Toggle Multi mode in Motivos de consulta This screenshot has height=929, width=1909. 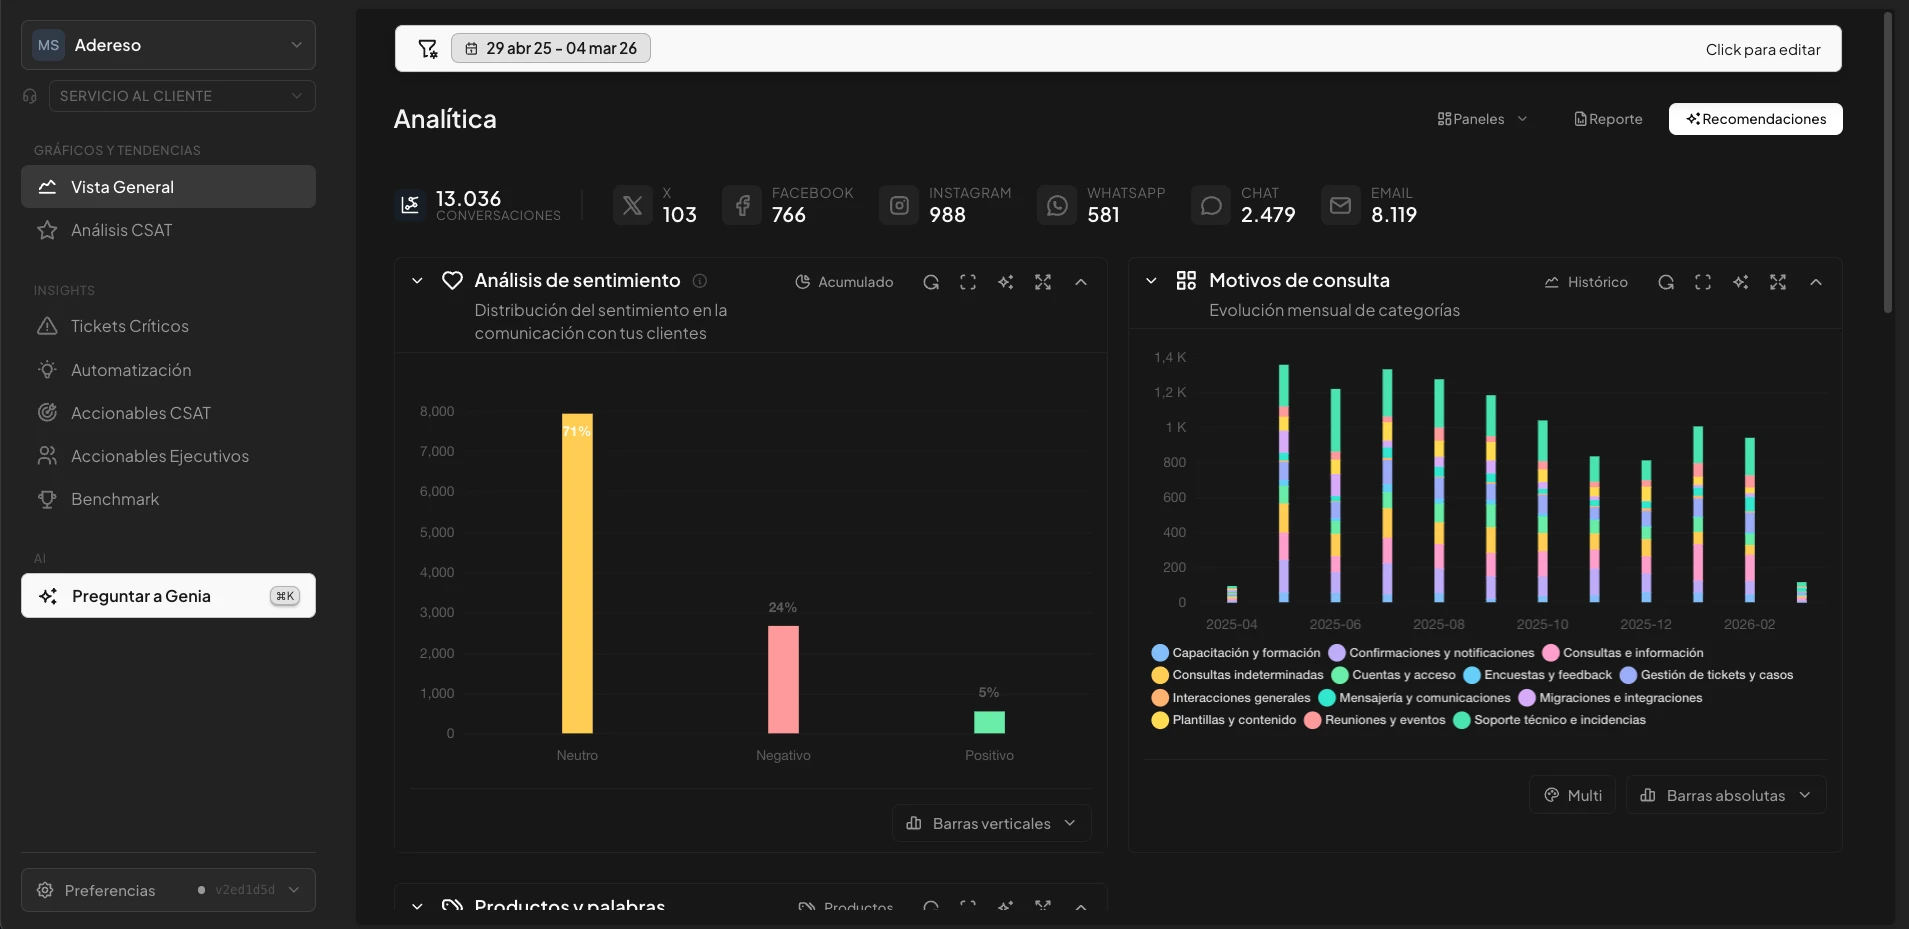[x=1572, y=795]
